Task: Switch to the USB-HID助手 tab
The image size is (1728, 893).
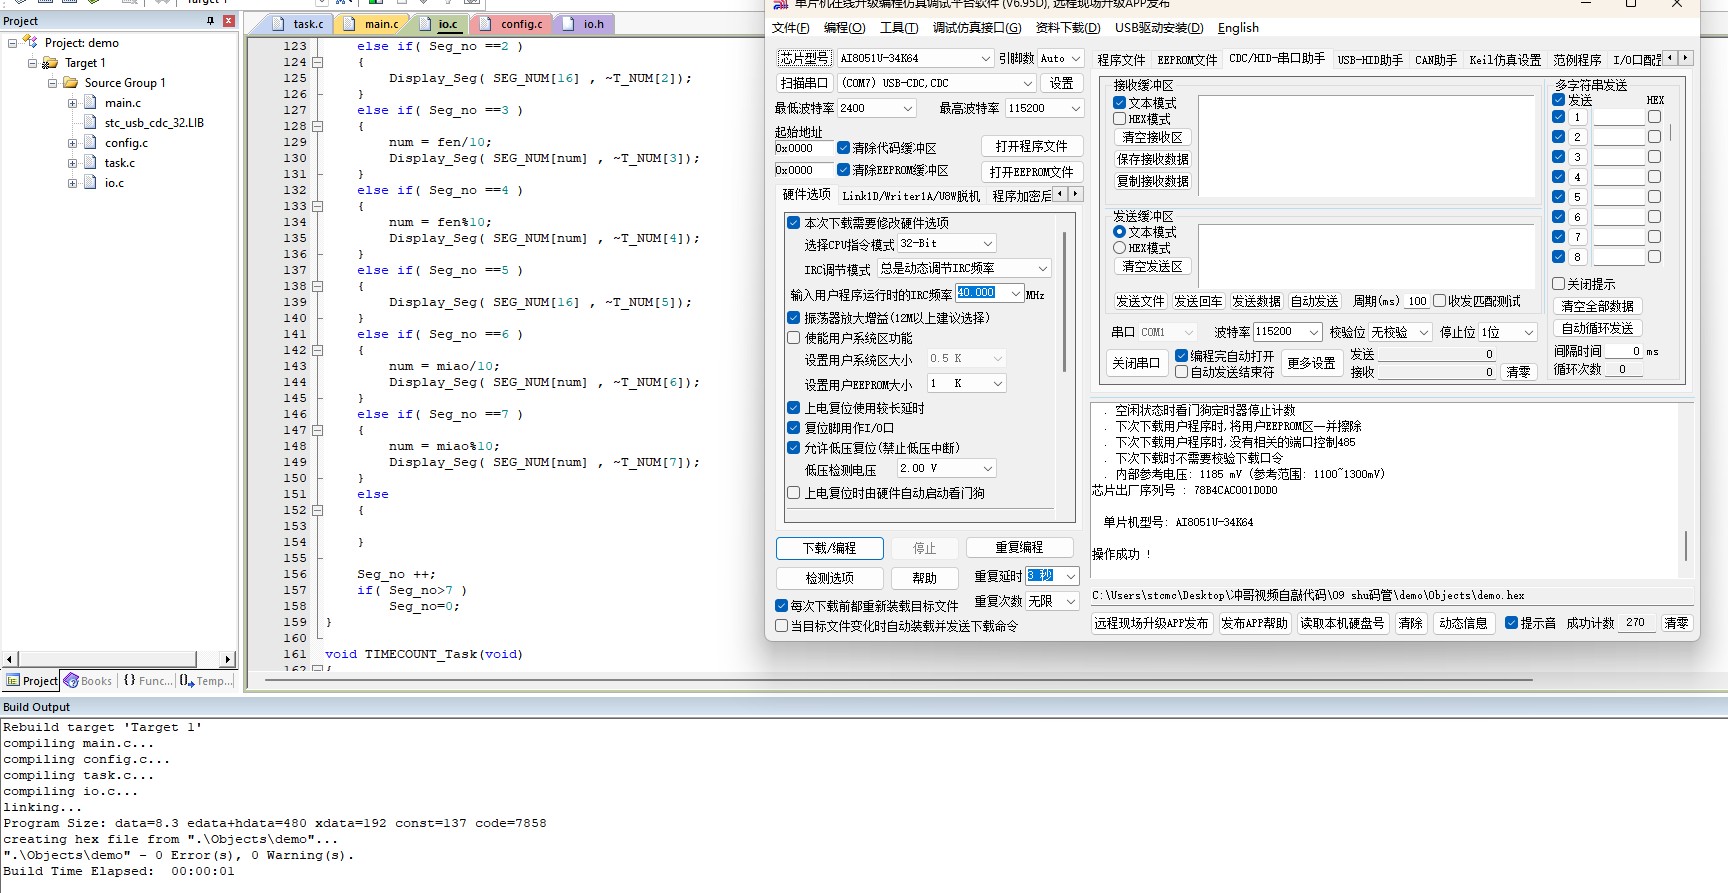Action: [1369, 60]
